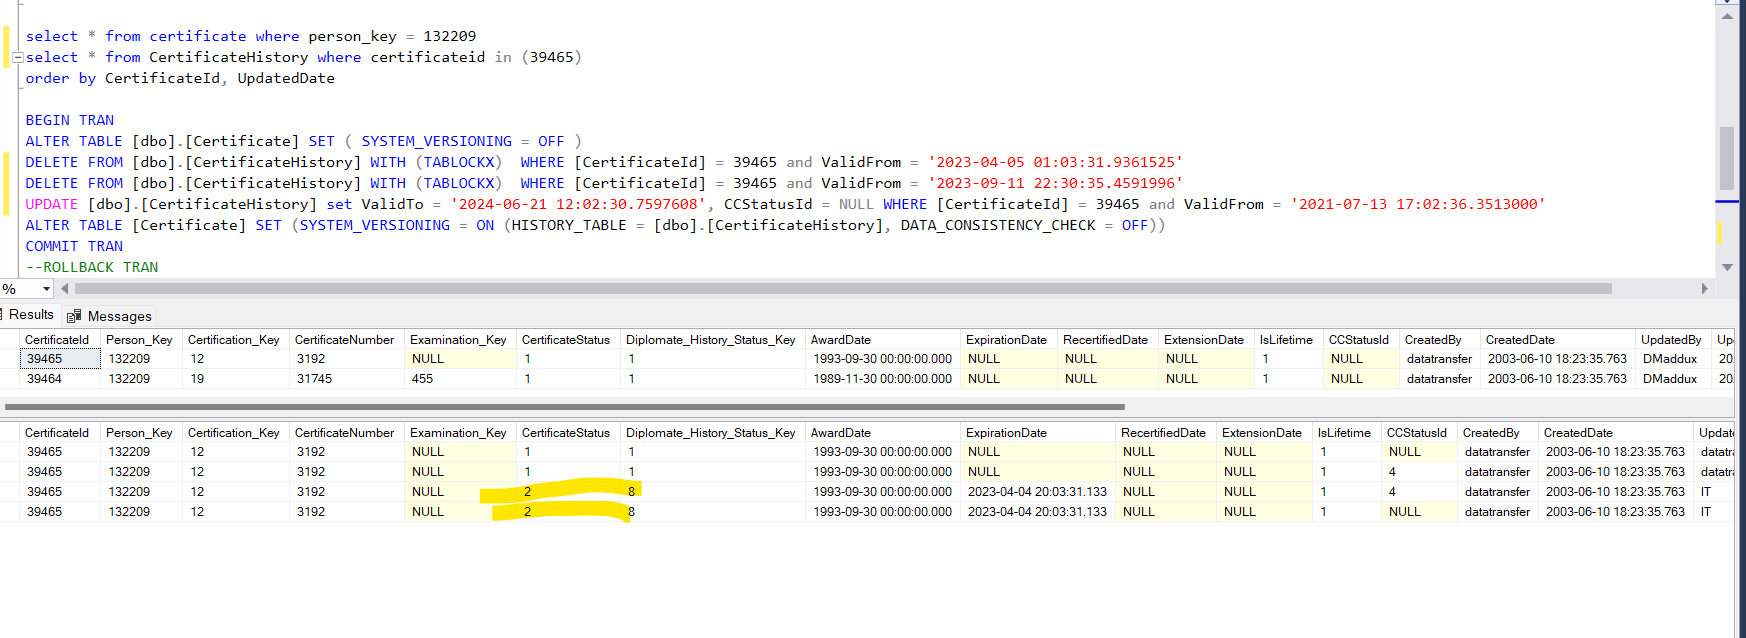Image resolution: width=1746 pixels, height=638 pixels.
Task: Click the BEGIN TRAN line
Action: [x=70, y=120]
